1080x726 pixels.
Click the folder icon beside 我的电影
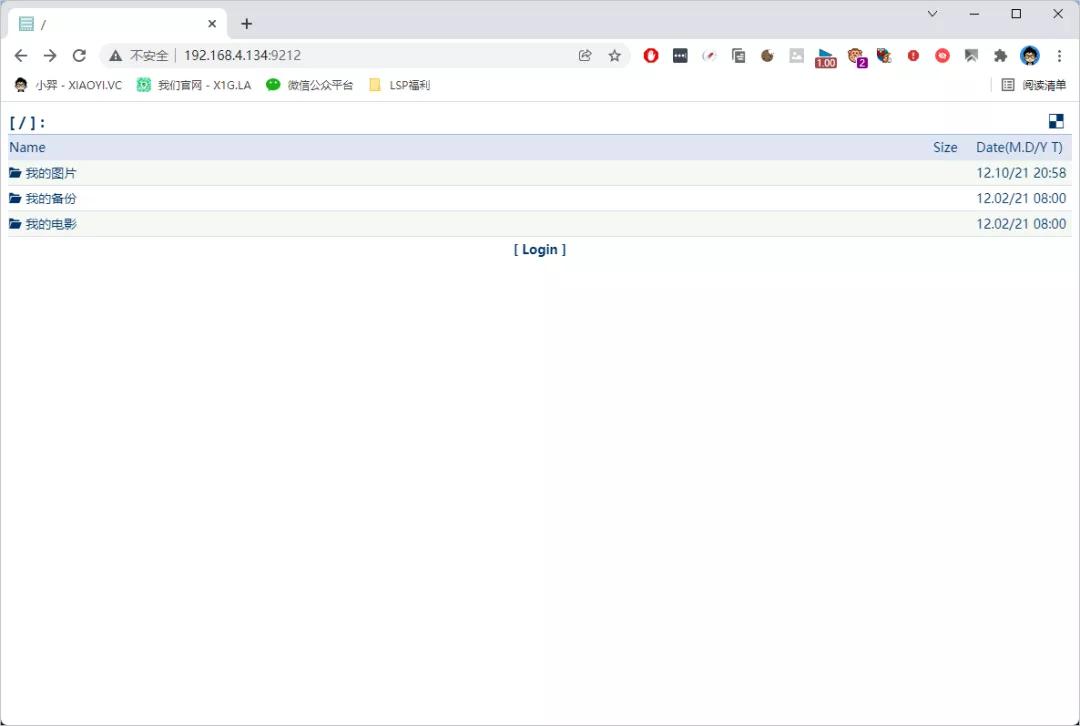coord(15,223)
